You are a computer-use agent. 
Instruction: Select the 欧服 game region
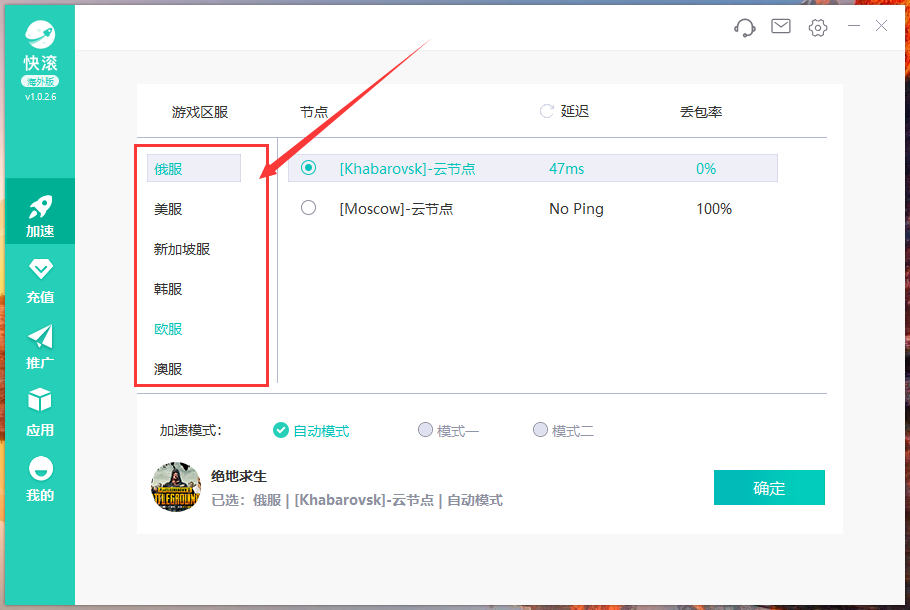[x=168, y=329]
